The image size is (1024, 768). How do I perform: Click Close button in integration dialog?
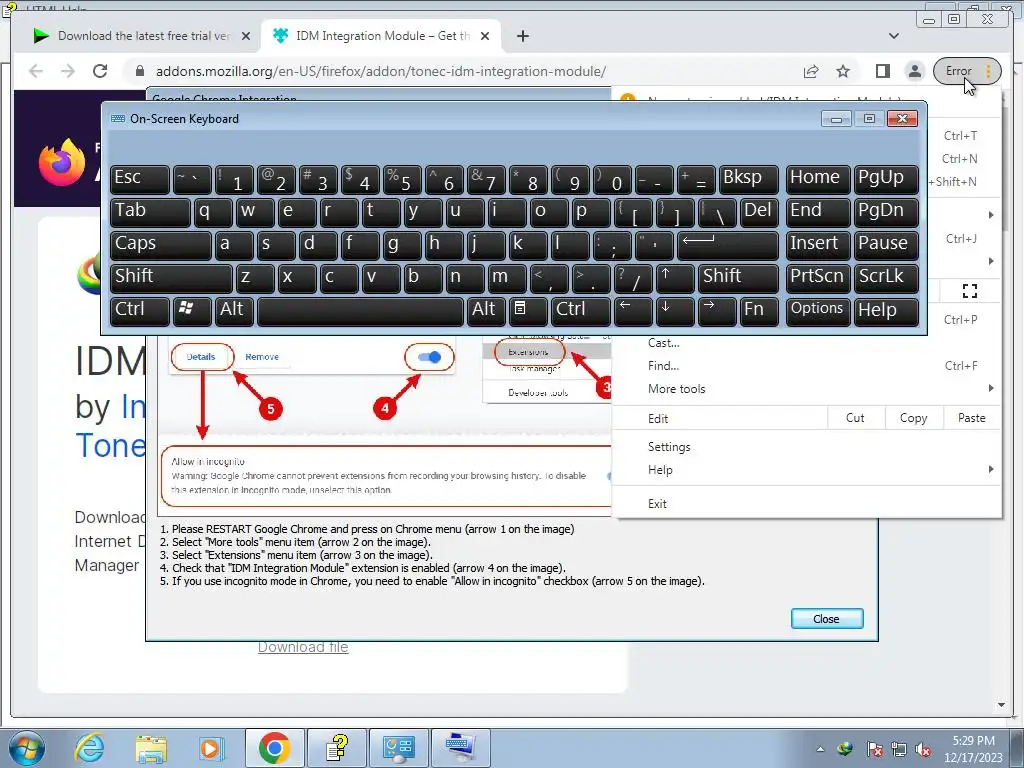pyautogui.click(x=827, y=618)
